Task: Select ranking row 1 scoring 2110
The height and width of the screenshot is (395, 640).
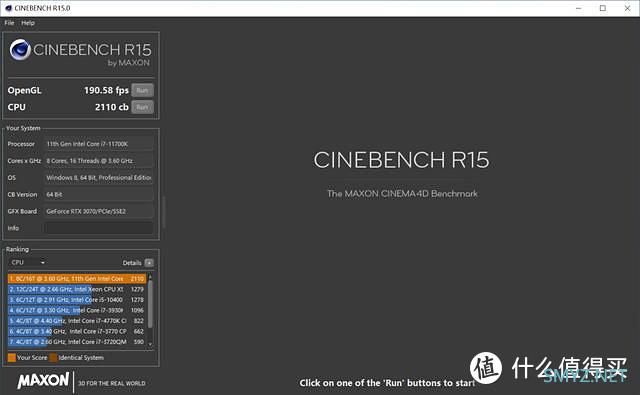Action: [x=77, y=279]
